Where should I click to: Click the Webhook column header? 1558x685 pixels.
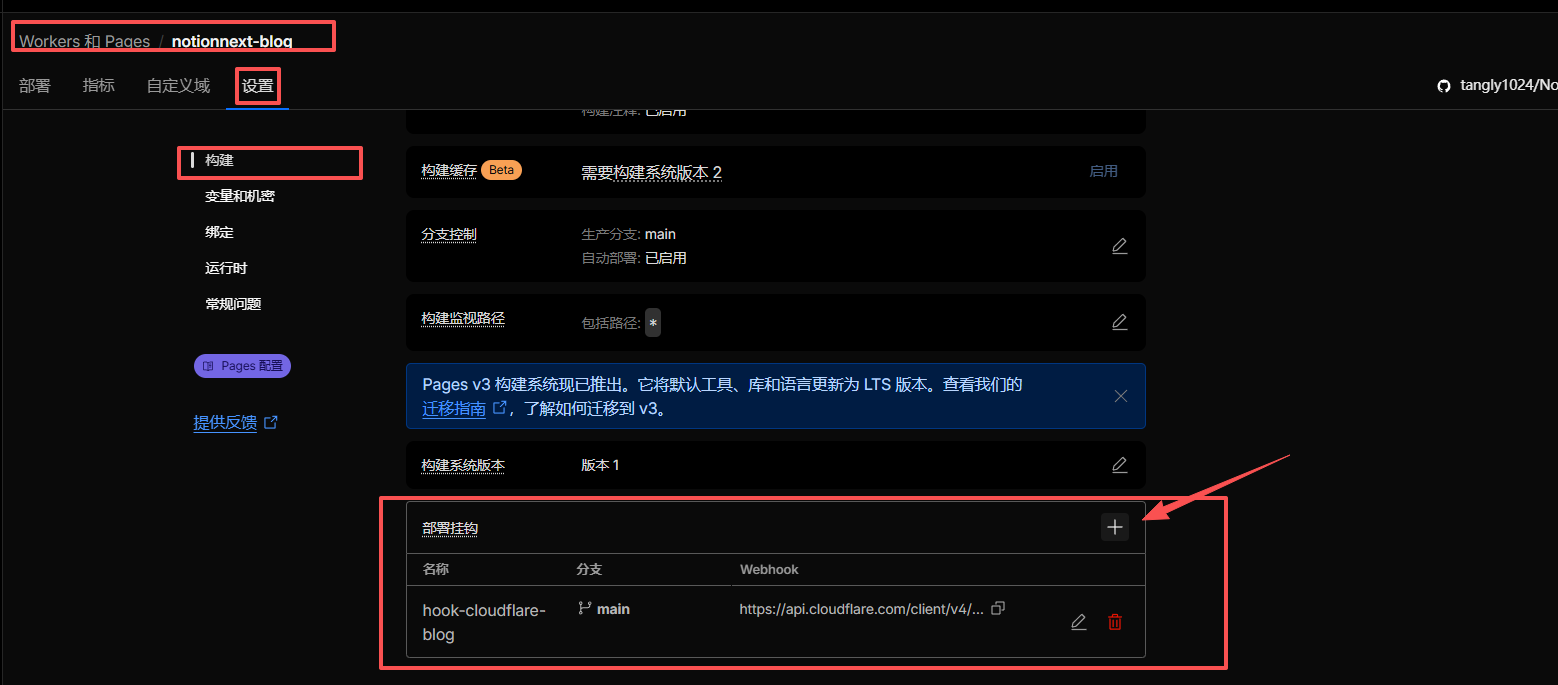pos(769,569)
